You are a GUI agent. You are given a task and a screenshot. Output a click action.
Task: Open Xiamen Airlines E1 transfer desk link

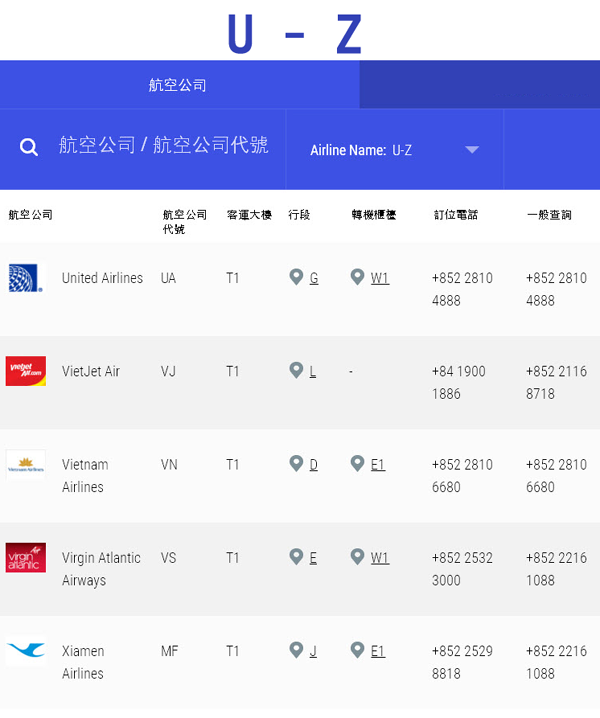[x=377, y=651]
